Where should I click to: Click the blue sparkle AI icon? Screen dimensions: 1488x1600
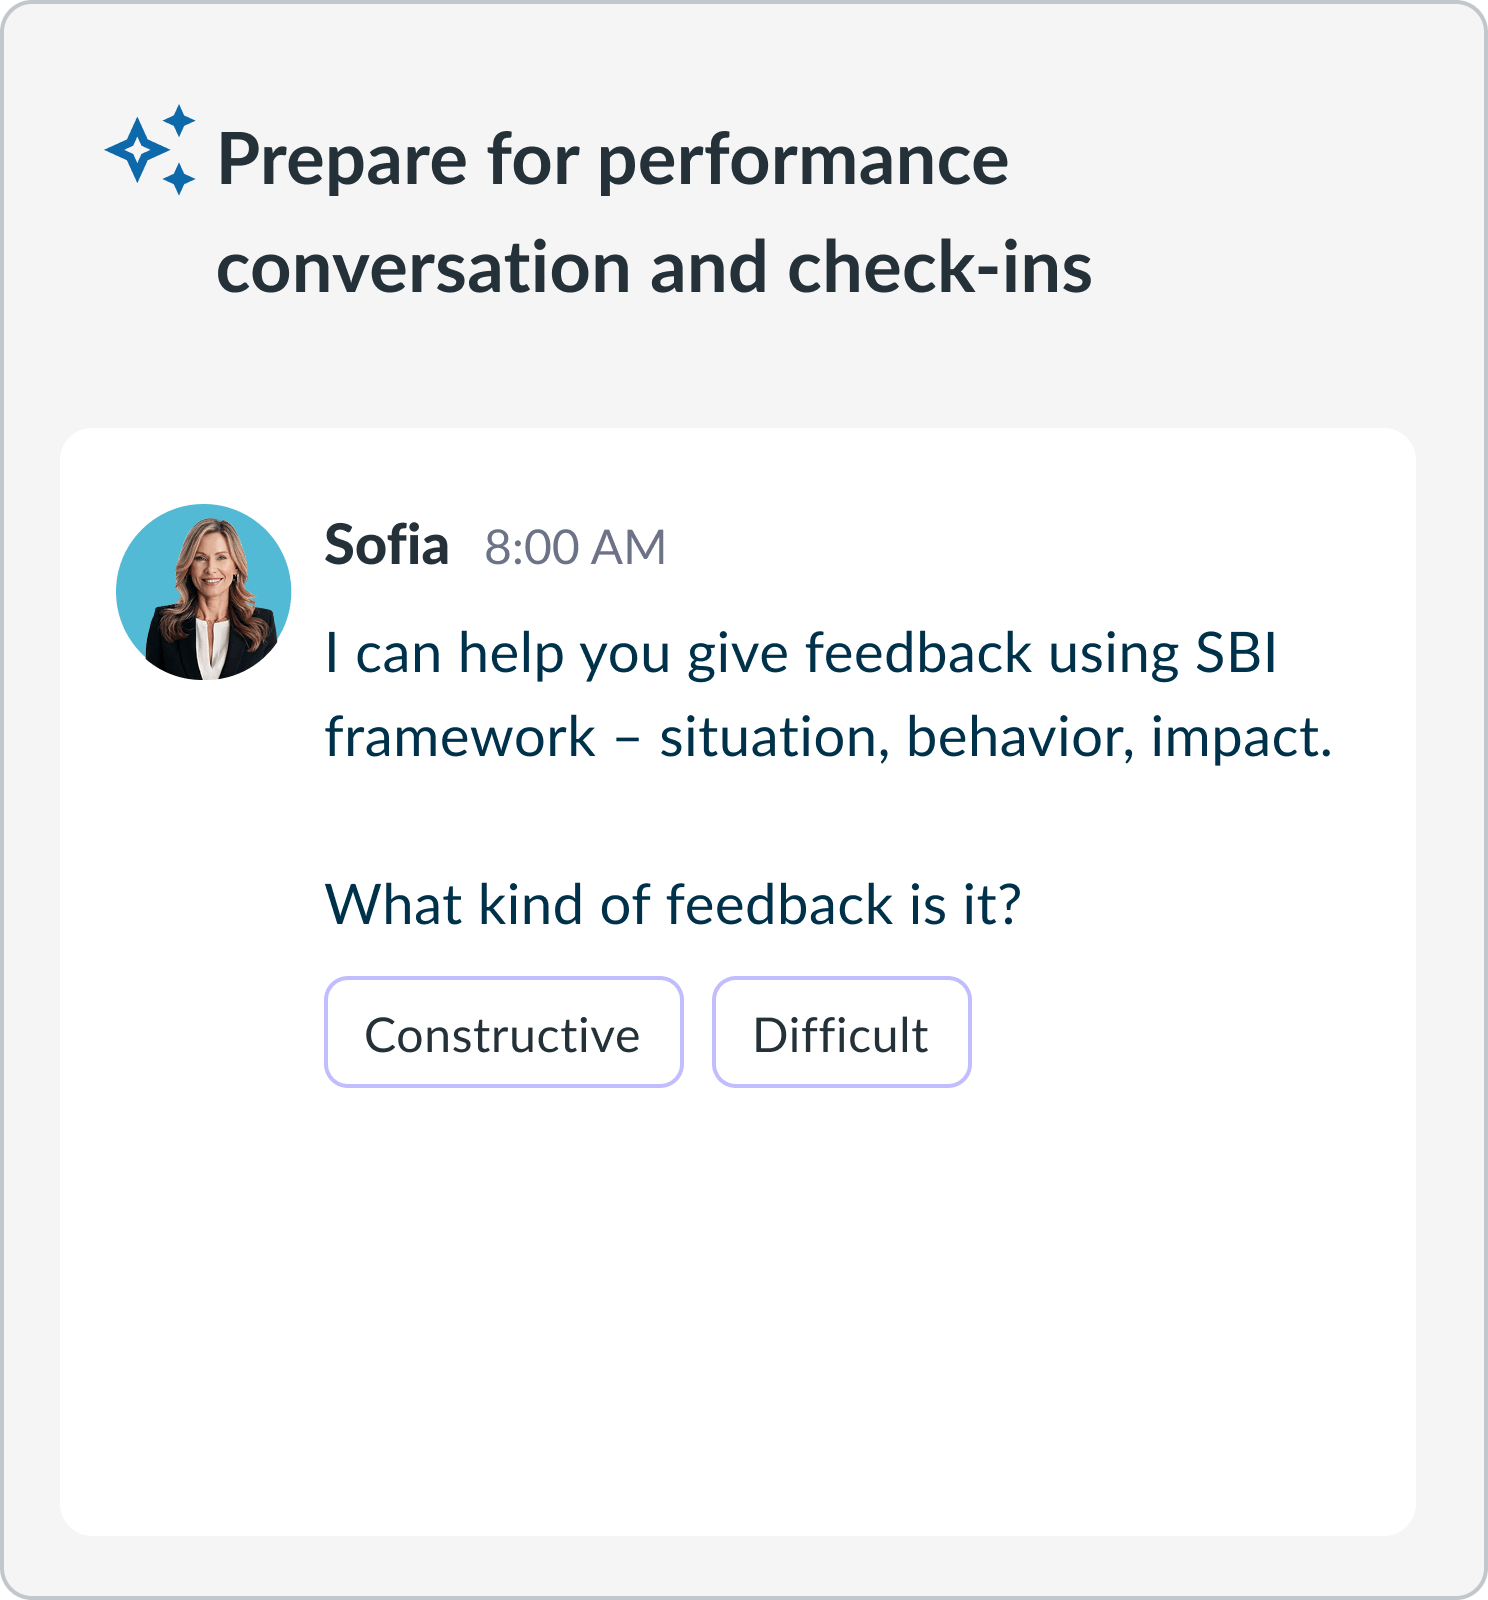click(x=150, y=150)
